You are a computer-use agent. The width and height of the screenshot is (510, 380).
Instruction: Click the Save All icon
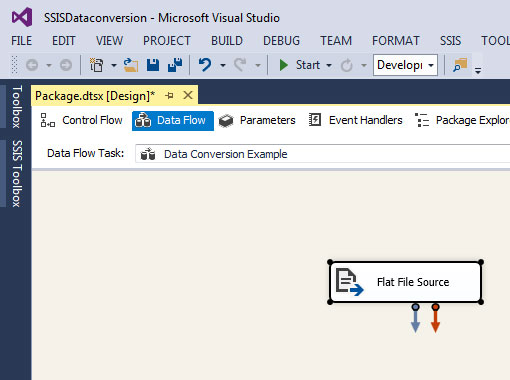[x=175, y=65]
